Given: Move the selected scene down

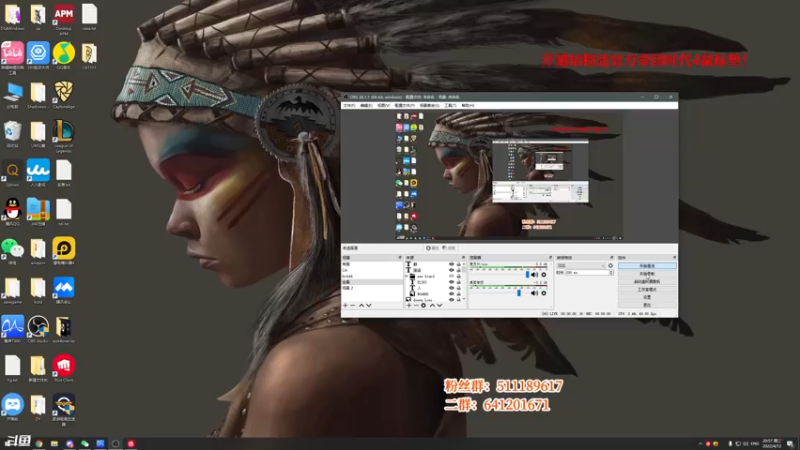Looking at the screenshot, I should tap(369, 305).
